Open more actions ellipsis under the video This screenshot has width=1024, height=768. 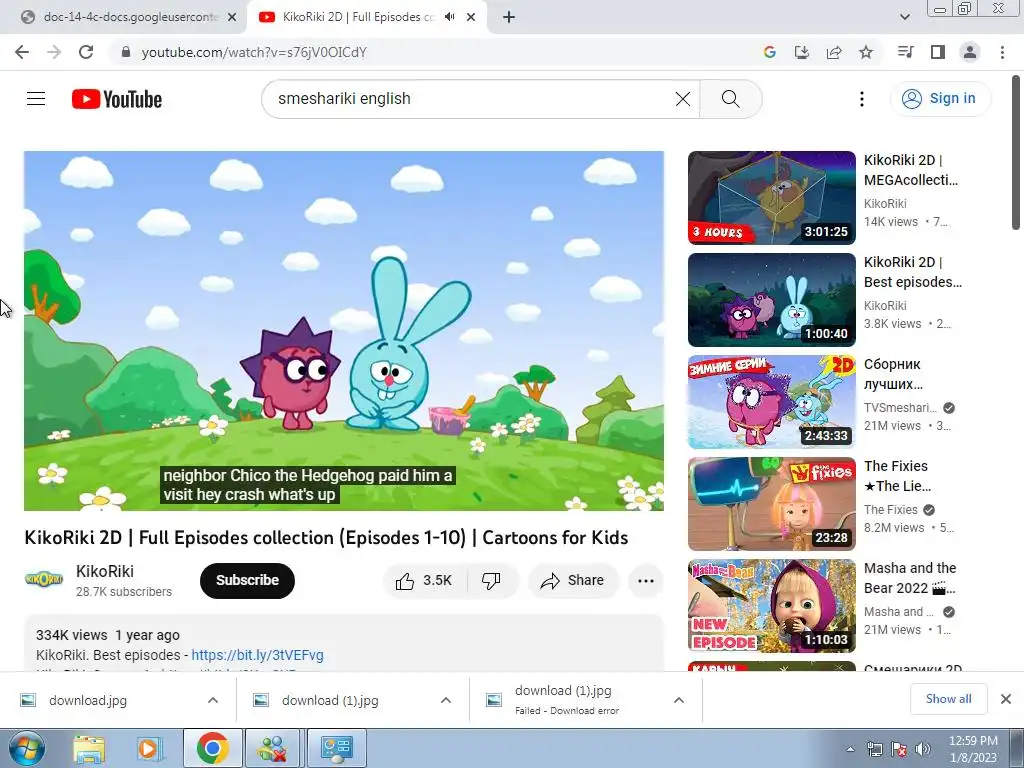pyautogui.click(x=646, y=581)
